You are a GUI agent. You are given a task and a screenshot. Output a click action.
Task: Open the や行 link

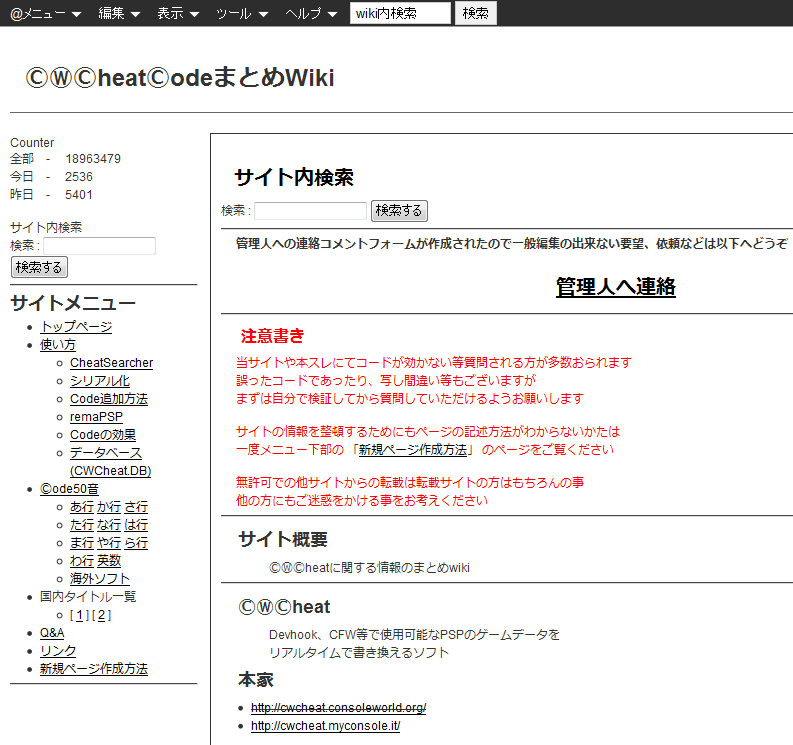click(x=109, y=543)
